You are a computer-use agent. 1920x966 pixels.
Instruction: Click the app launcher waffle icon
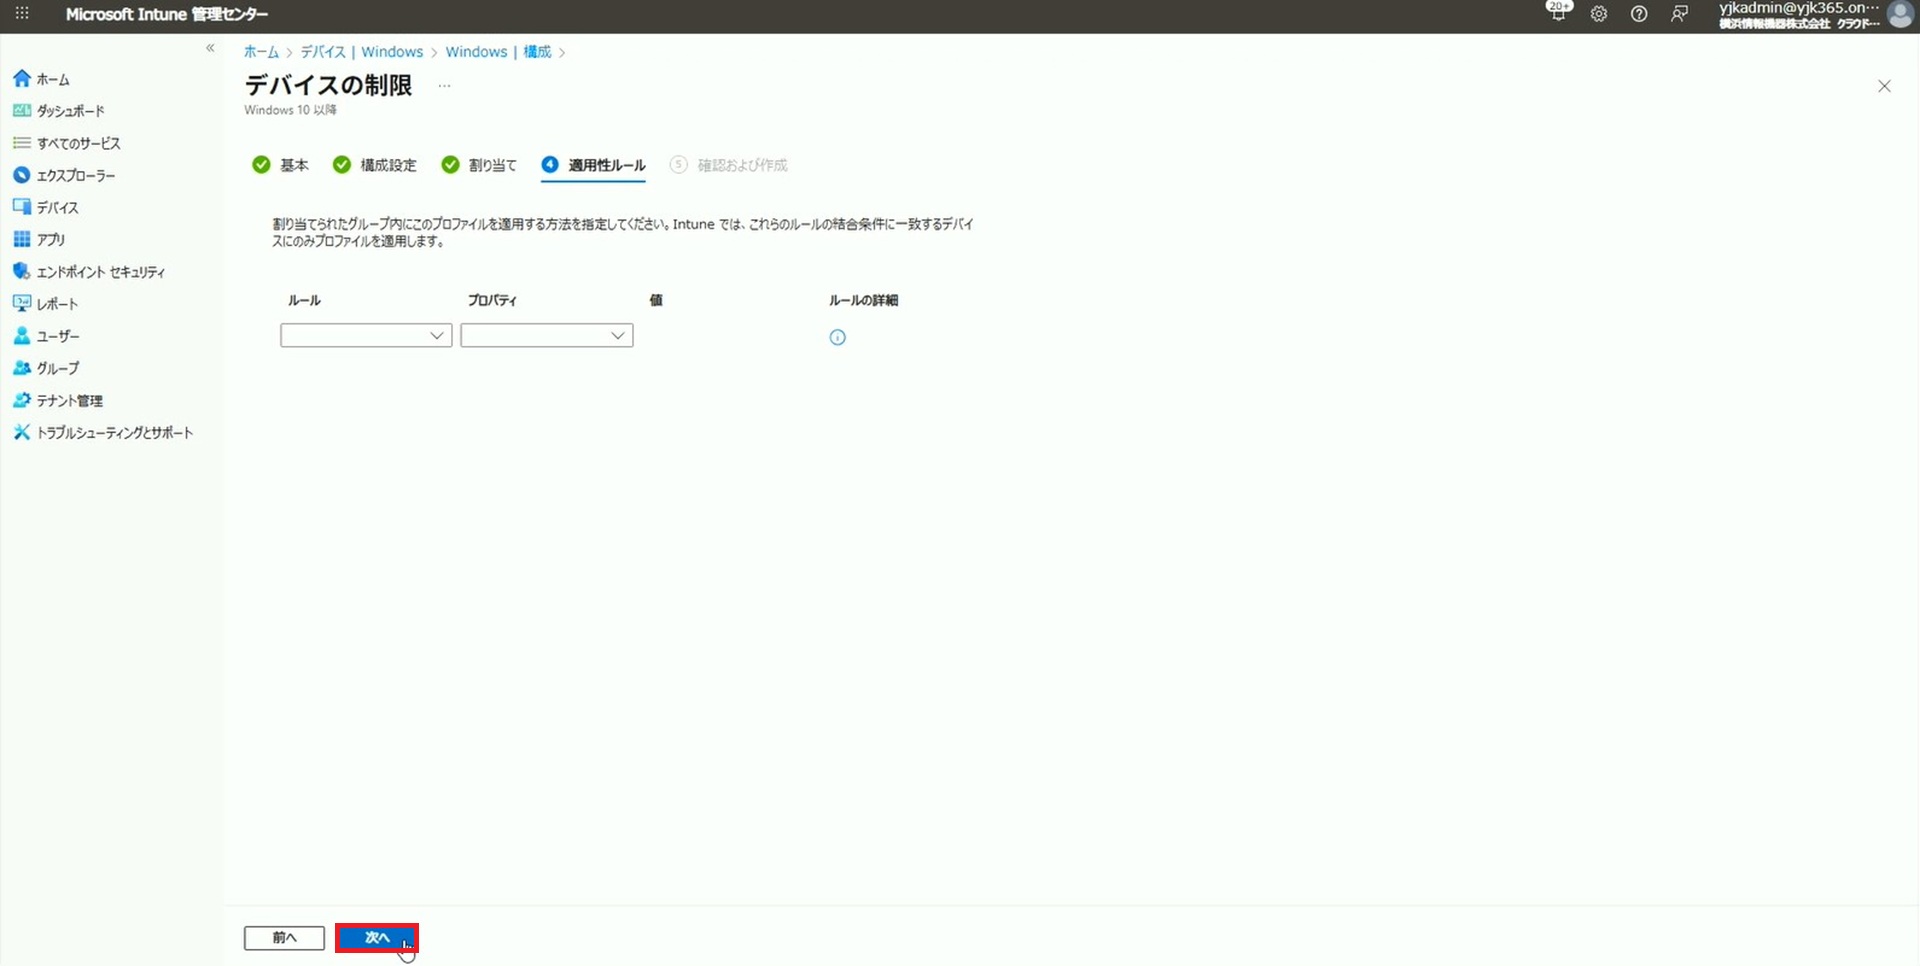pyautogui.click(x=22, y=14)
